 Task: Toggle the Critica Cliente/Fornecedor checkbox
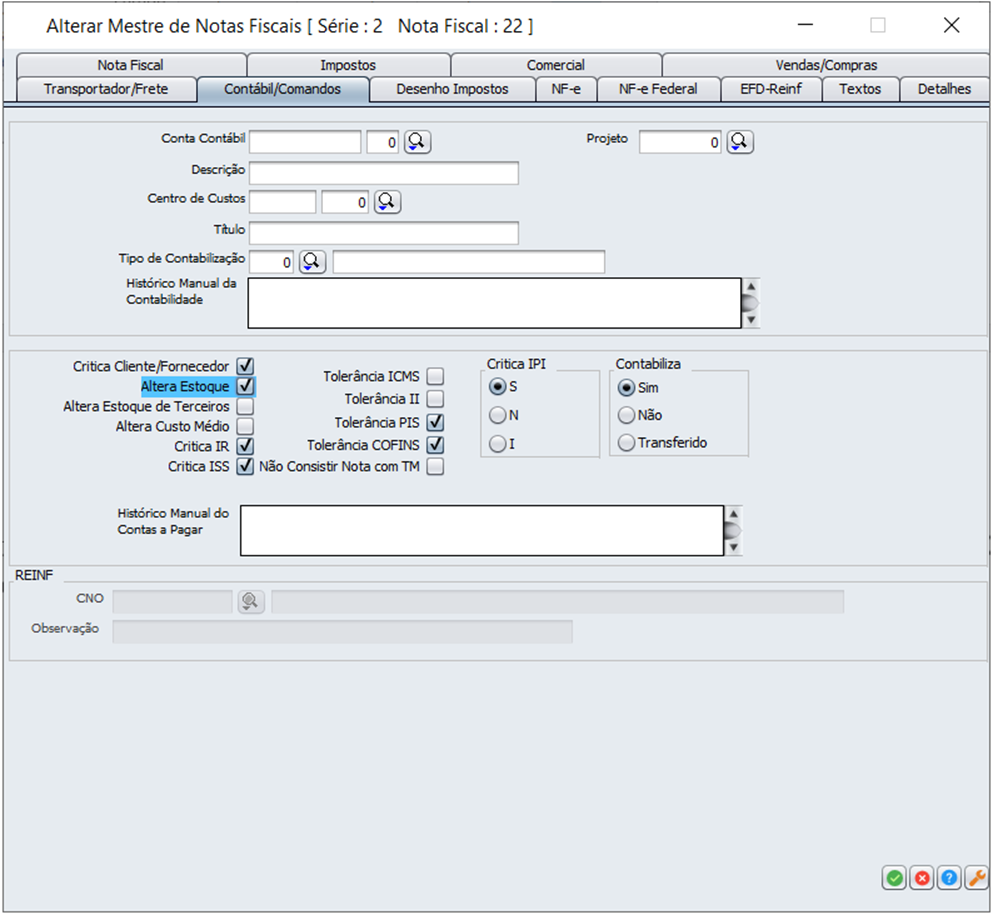tap(245, 366)
